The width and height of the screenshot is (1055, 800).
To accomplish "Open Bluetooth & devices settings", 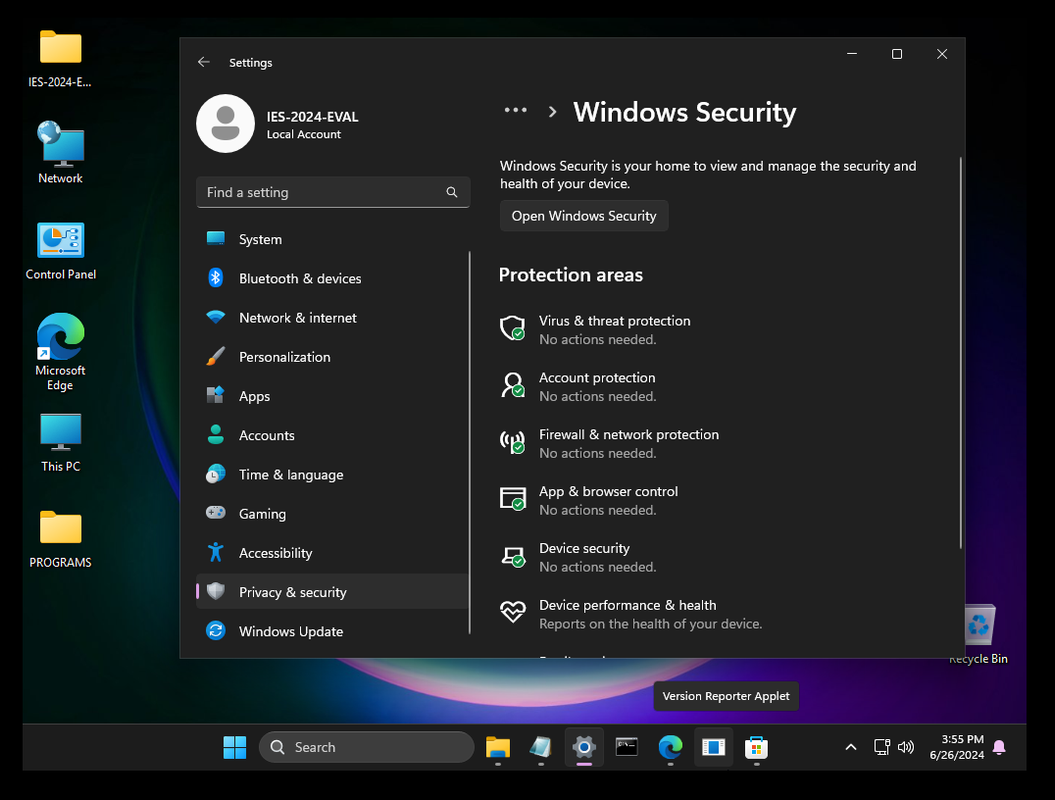I will pyautogui.click(x=332, y=279).
